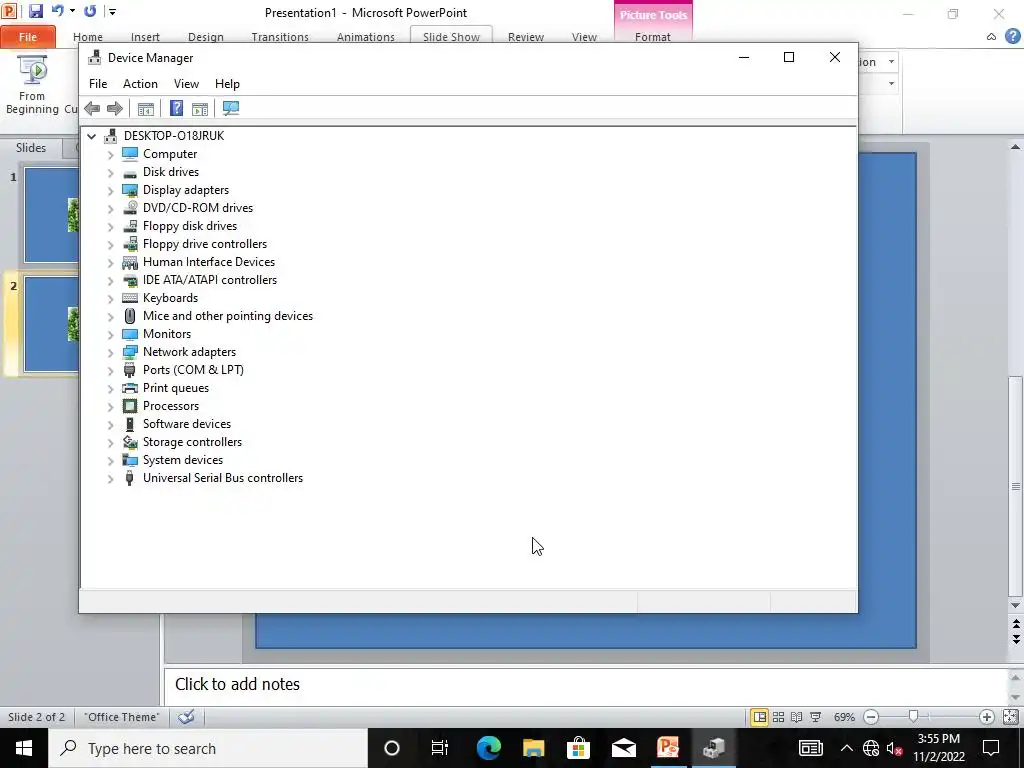This screenshot has width=1024, height=768.
Task: Switch to the Review ribbon tab
Action: (526, 37)
